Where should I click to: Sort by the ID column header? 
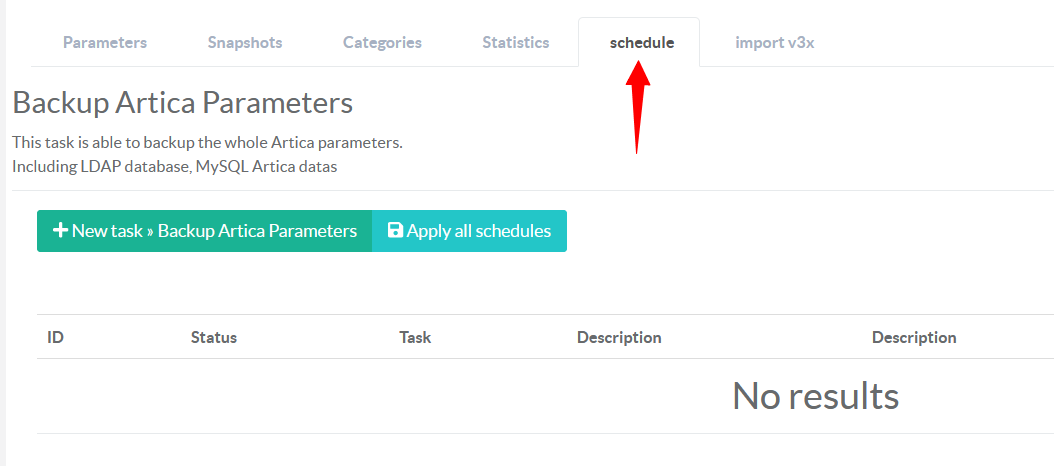tap(56, 338)
